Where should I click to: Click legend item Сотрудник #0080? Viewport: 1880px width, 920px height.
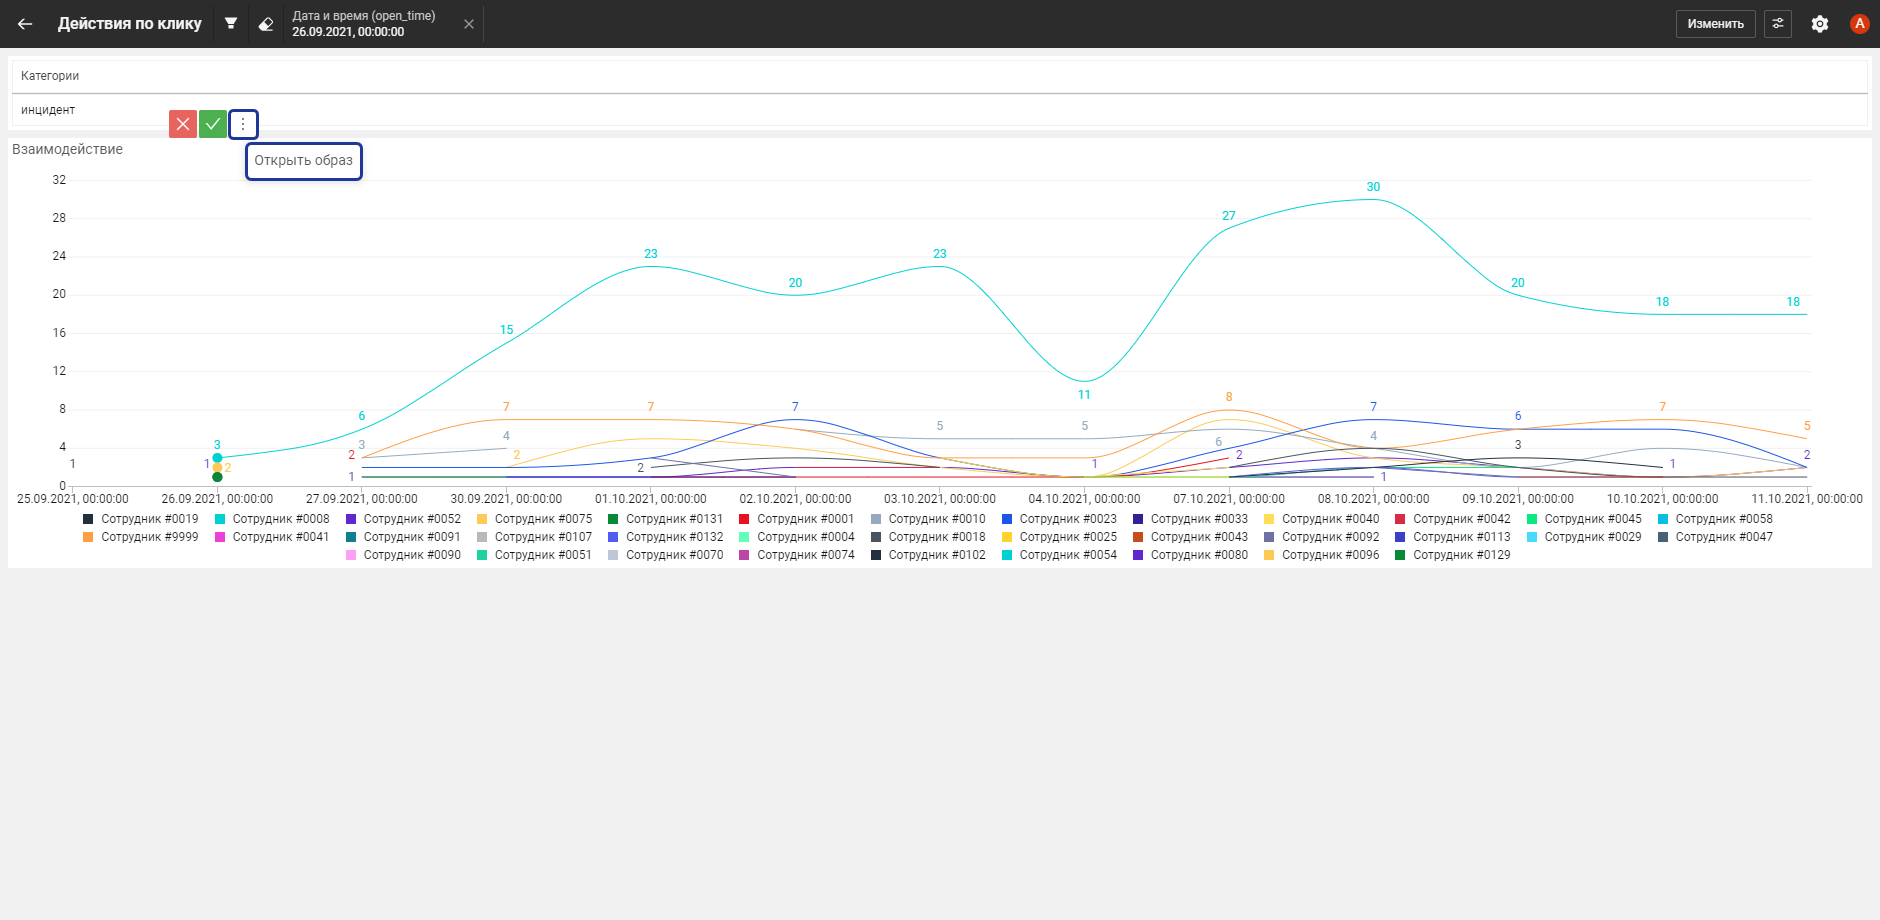click(1190, 555)
